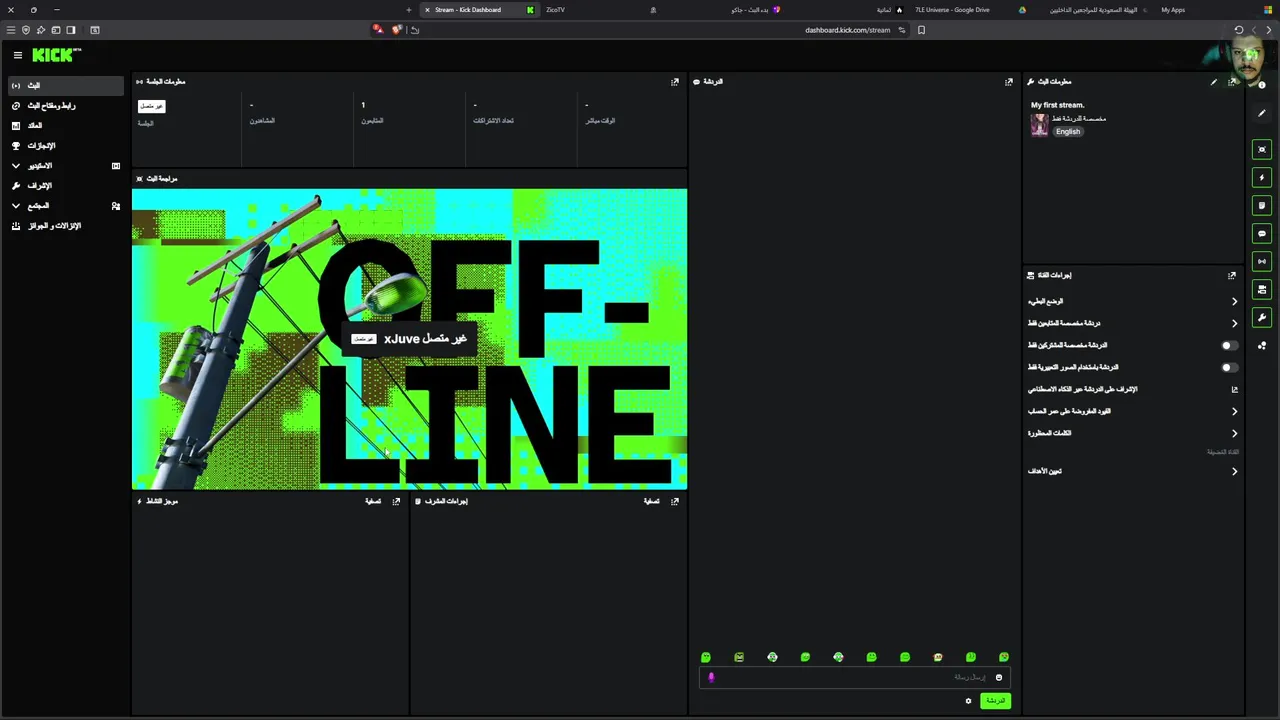Click the My first stream. title

pyautogui.click(x=1058, y=105)
